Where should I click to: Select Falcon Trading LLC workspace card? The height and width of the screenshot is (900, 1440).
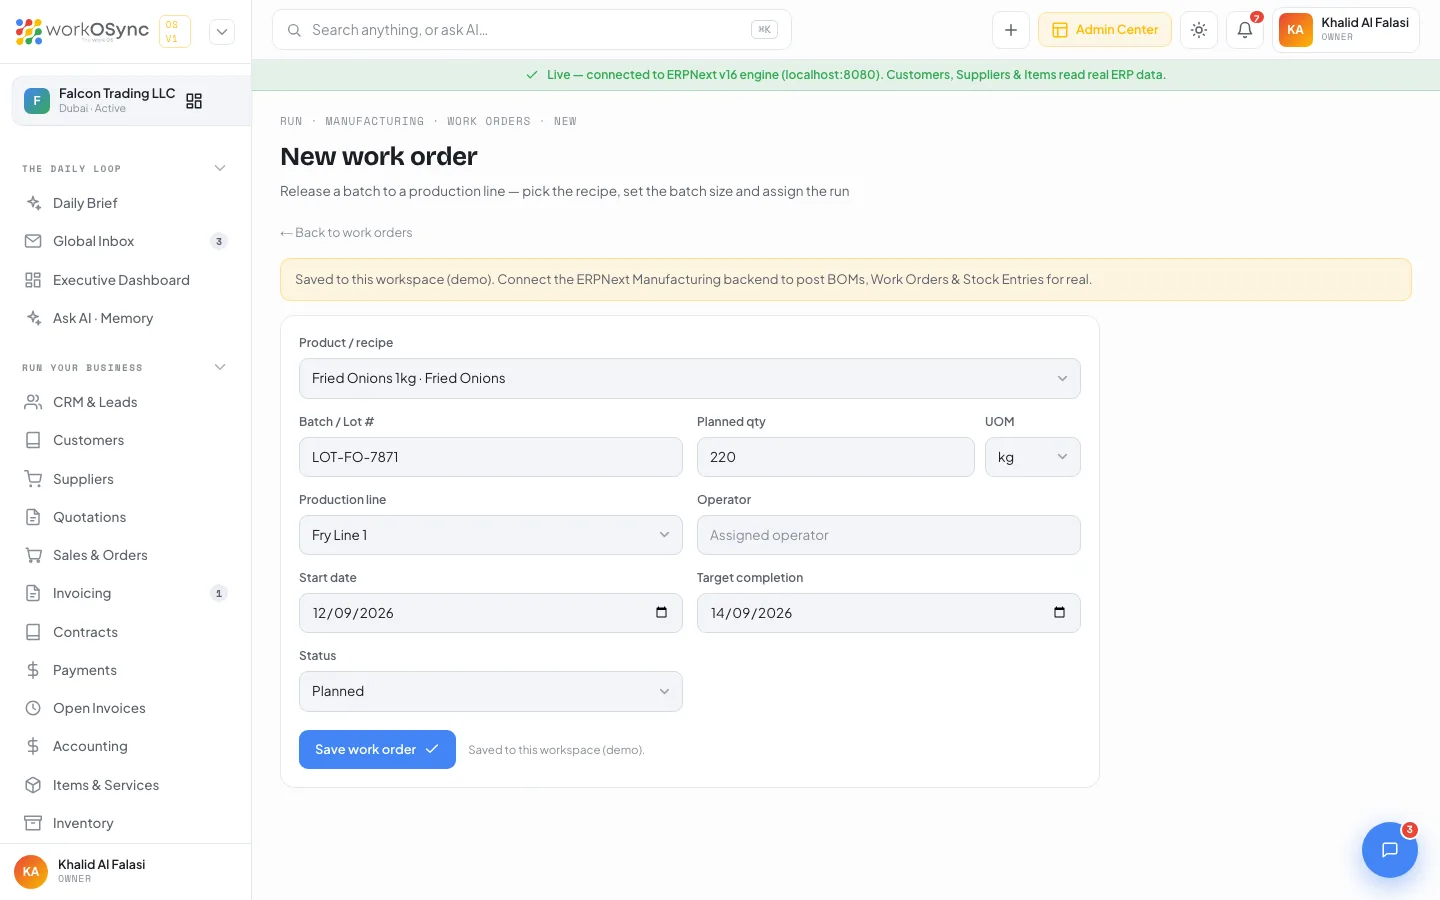click(x=131, y=101)
